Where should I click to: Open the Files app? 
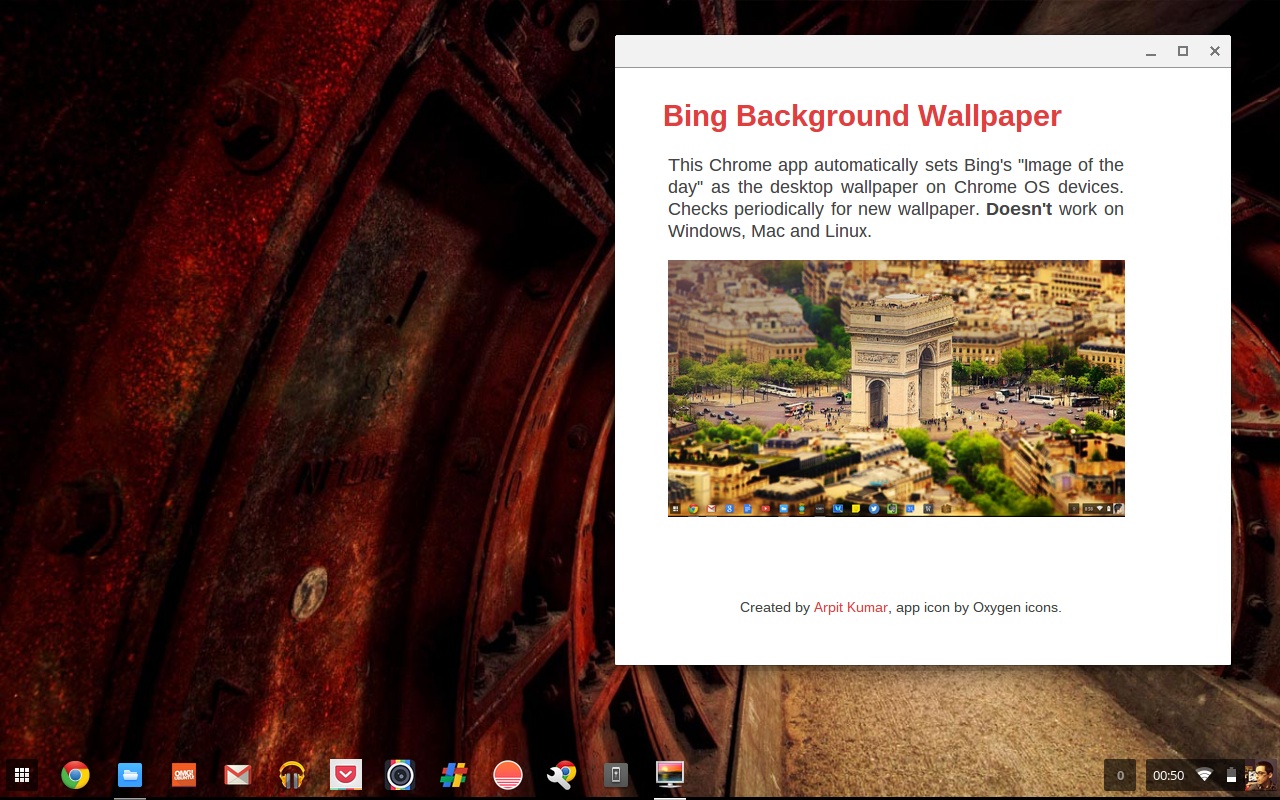130,775
